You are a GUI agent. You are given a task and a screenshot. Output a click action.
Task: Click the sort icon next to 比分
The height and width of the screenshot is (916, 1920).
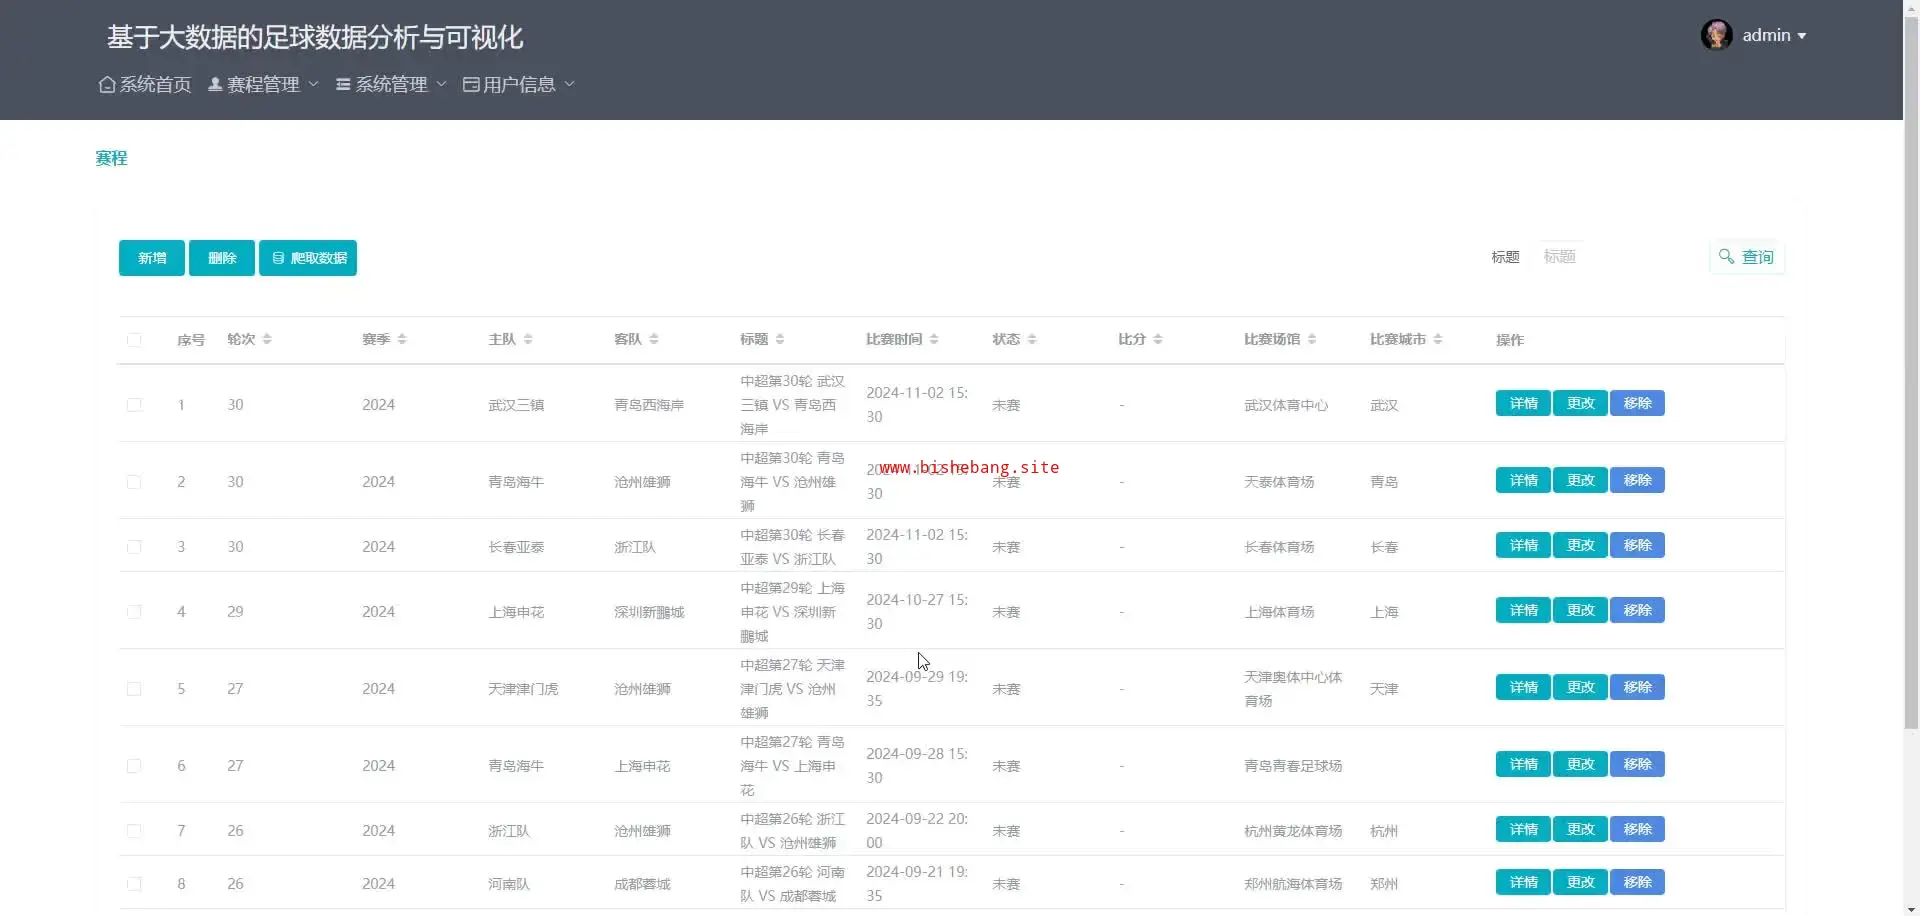[1158, 340]
